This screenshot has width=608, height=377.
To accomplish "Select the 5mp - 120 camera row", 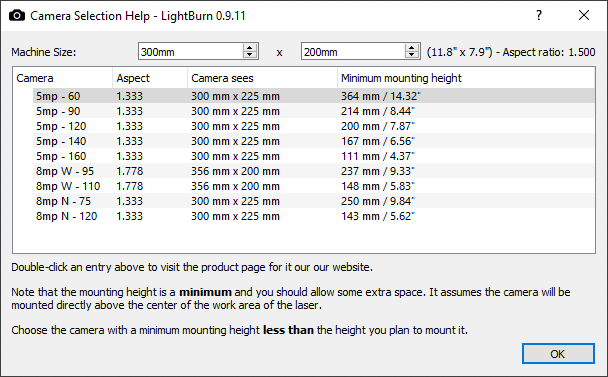I will point(314,126).
